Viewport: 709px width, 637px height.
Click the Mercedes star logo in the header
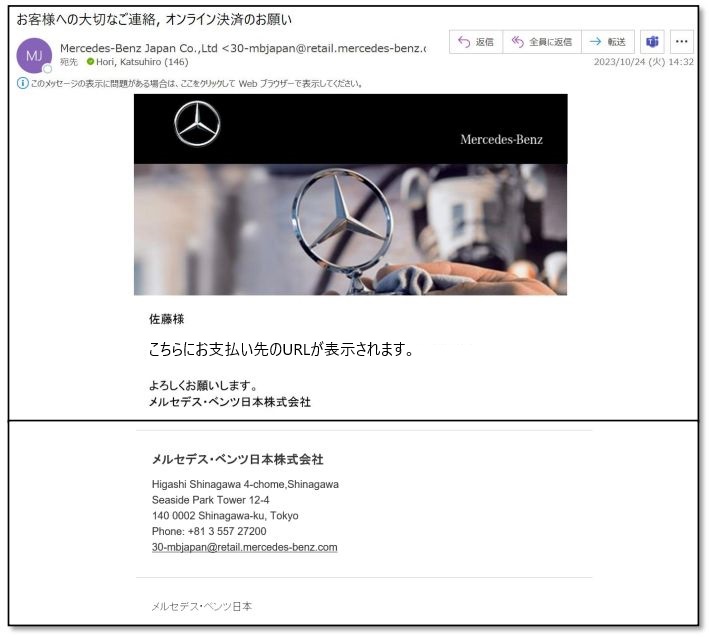coord(197,123)
